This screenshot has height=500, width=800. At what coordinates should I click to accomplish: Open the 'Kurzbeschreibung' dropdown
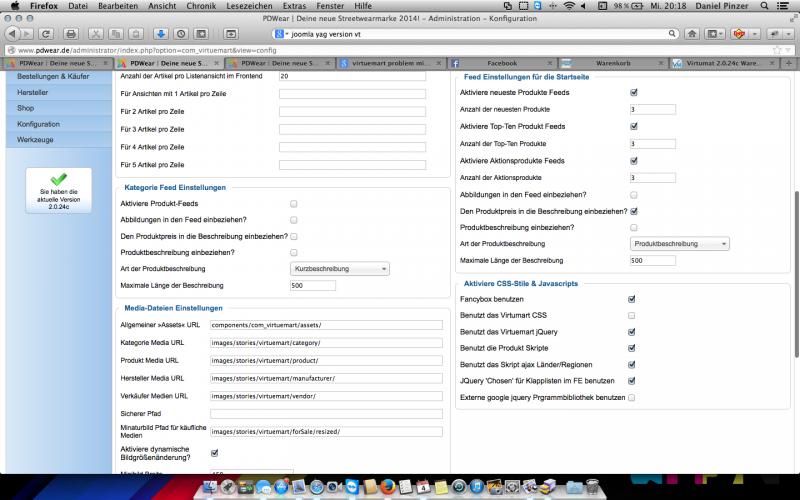tap(340, 268)
